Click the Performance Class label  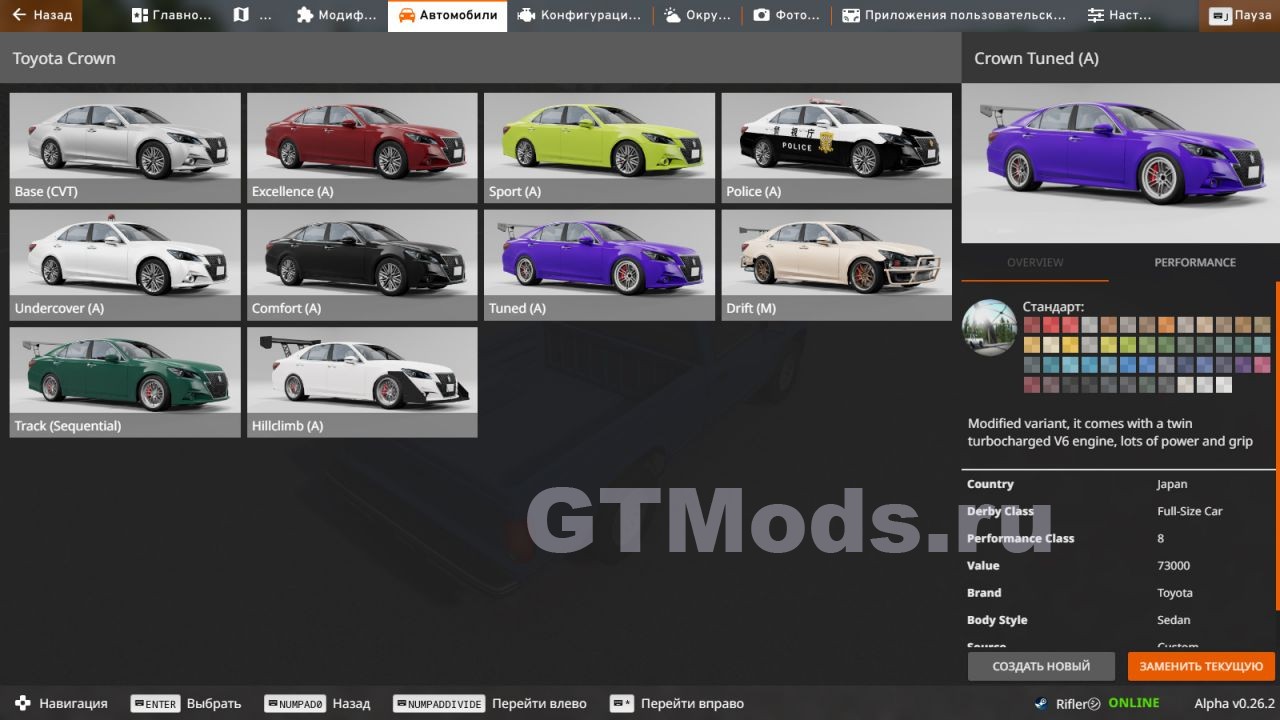click(x=1020, y=538)
